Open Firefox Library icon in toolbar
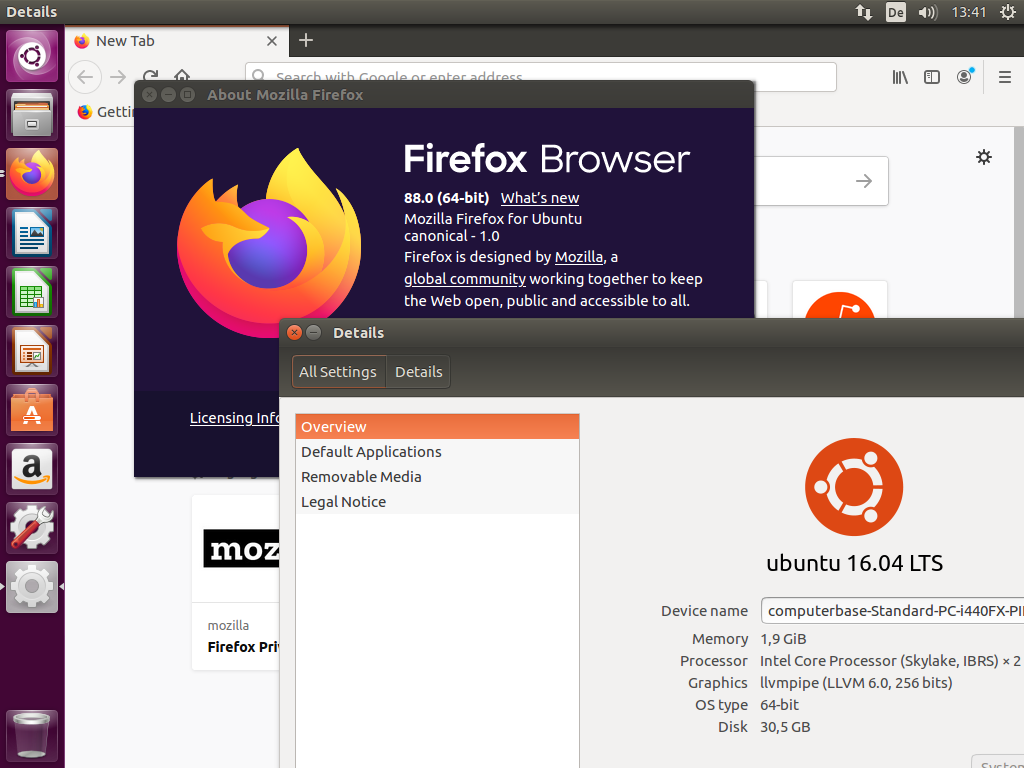This screenshot has width=1024, height=768. [900, 77]
